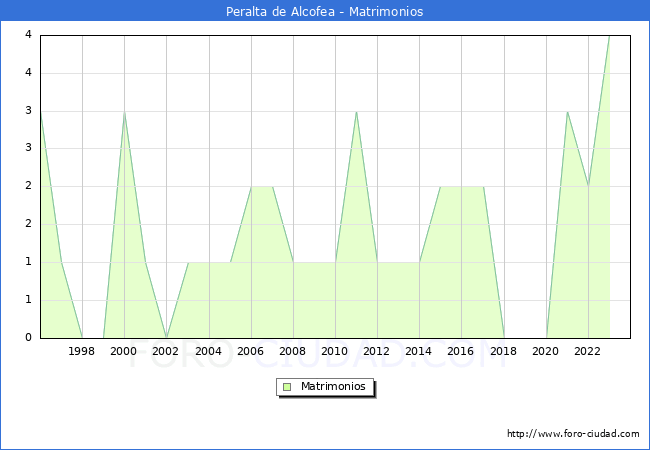Click the 2021 peak data point
This screenshot has height=450, width=650.
click(567, 111)
